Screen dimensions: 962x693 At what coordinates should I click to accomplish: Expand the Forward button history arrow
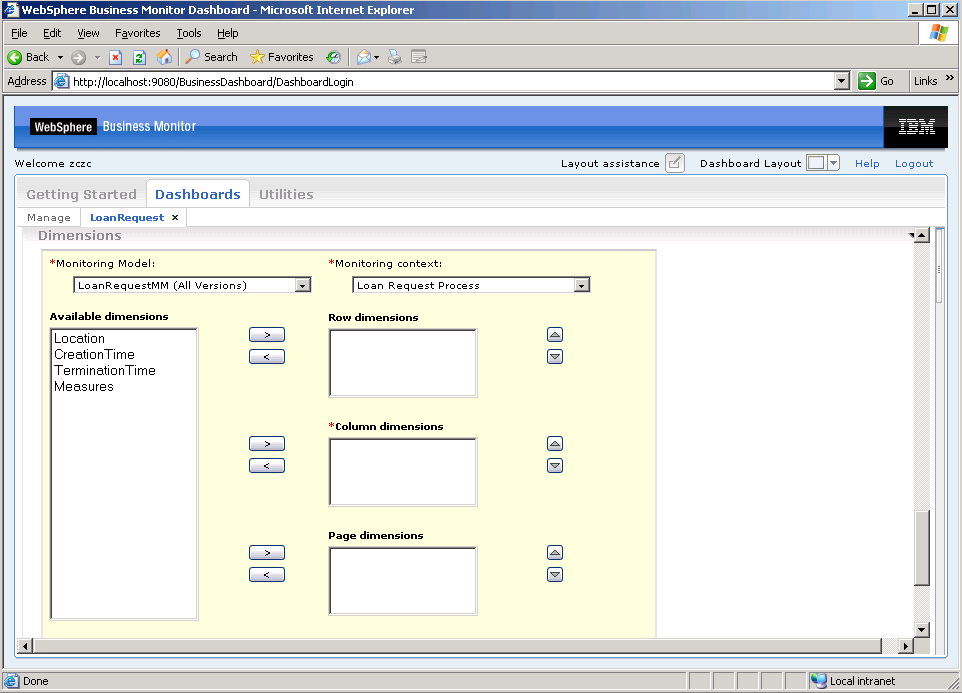click(x=97, y=58)
